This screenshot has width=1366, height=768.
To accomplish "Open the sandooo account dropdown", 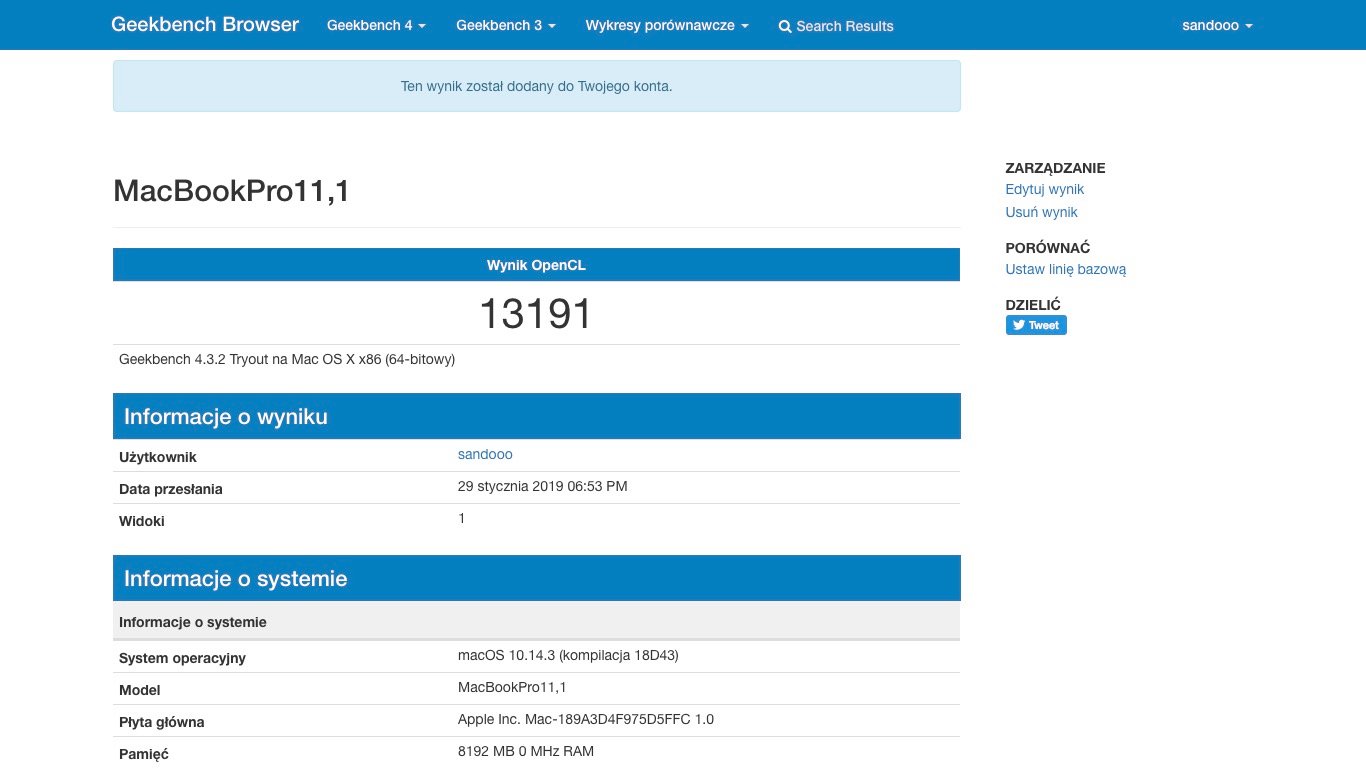I will click(1217, 25).
